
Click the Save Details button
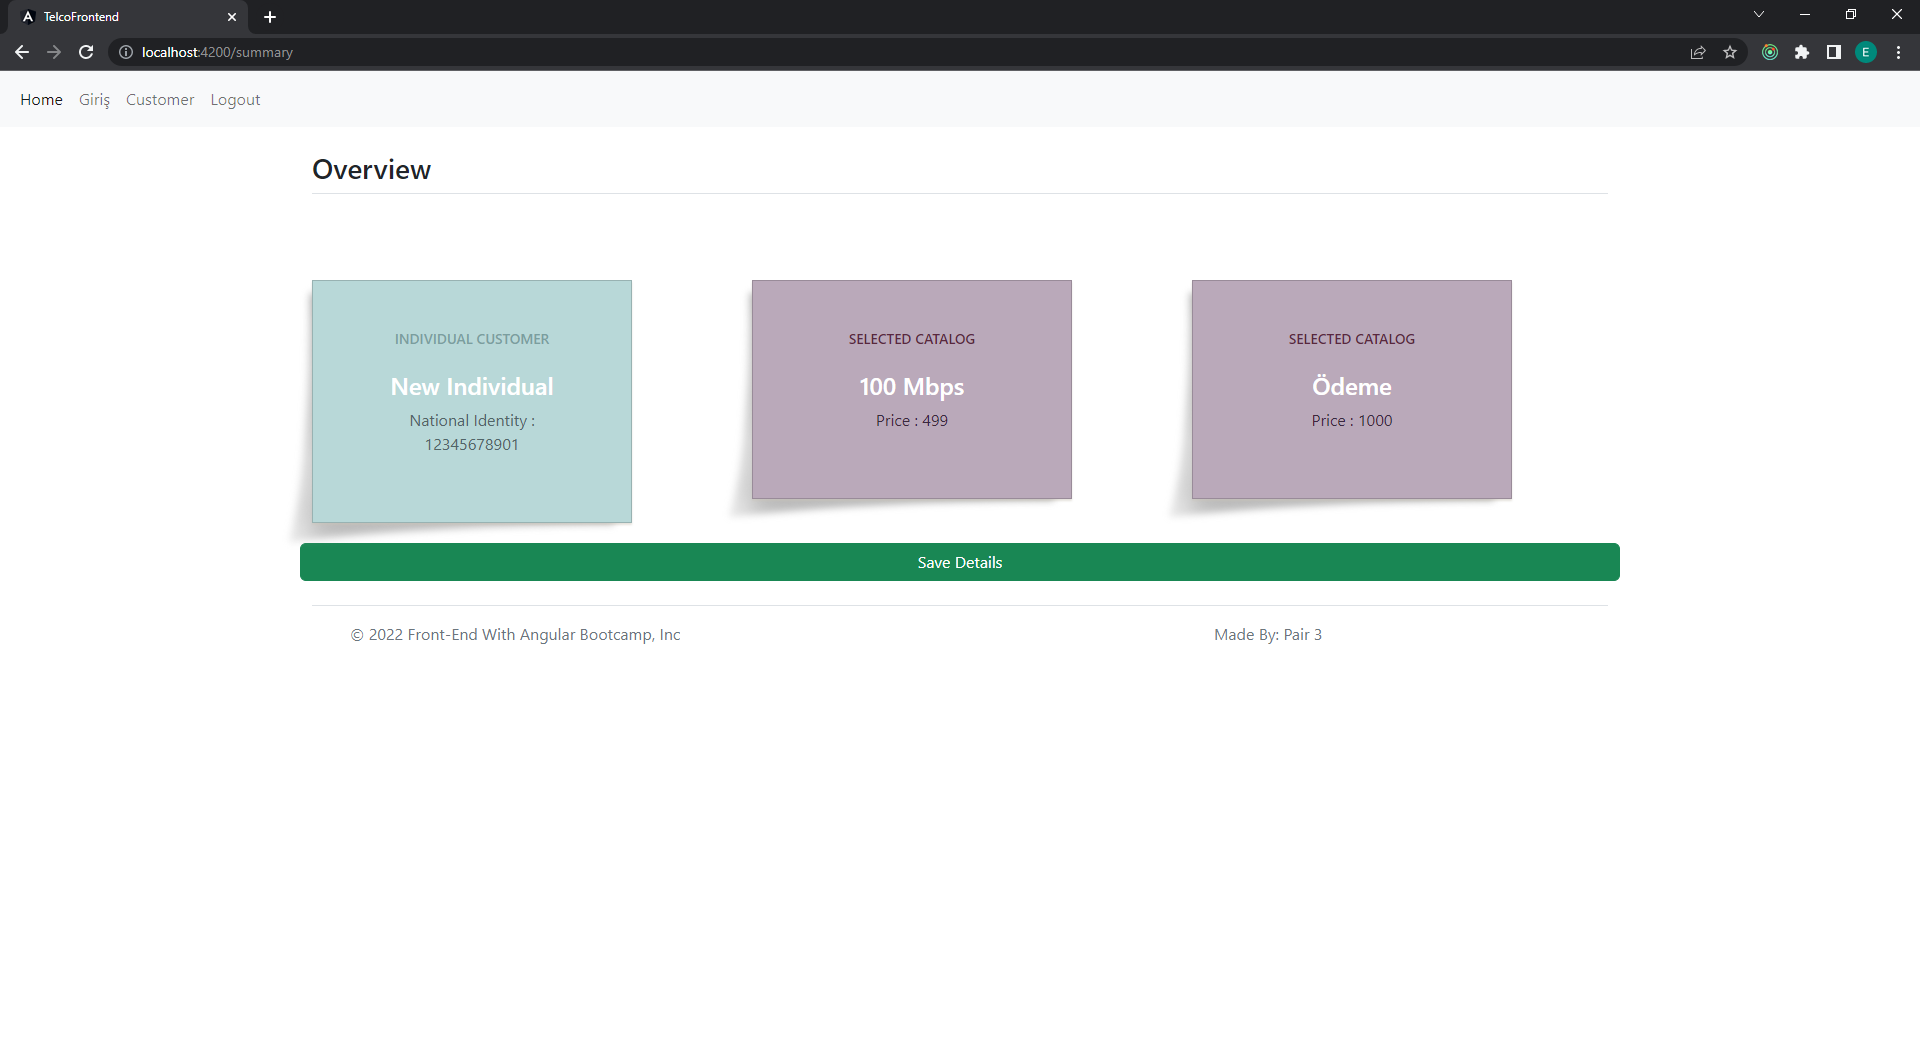[x=959, y=562]
